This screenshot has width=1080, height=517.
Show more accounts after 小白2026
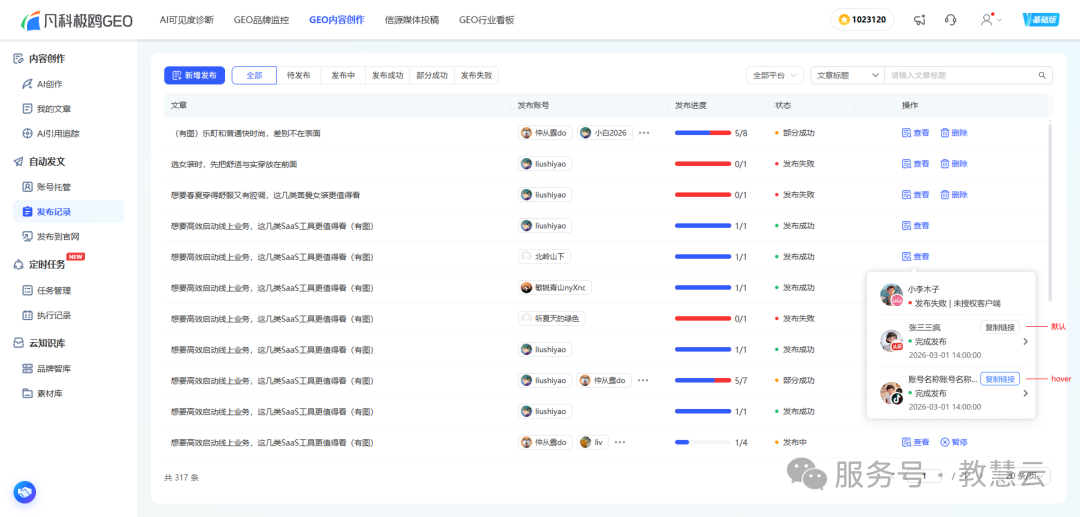(x=644, y=133)
